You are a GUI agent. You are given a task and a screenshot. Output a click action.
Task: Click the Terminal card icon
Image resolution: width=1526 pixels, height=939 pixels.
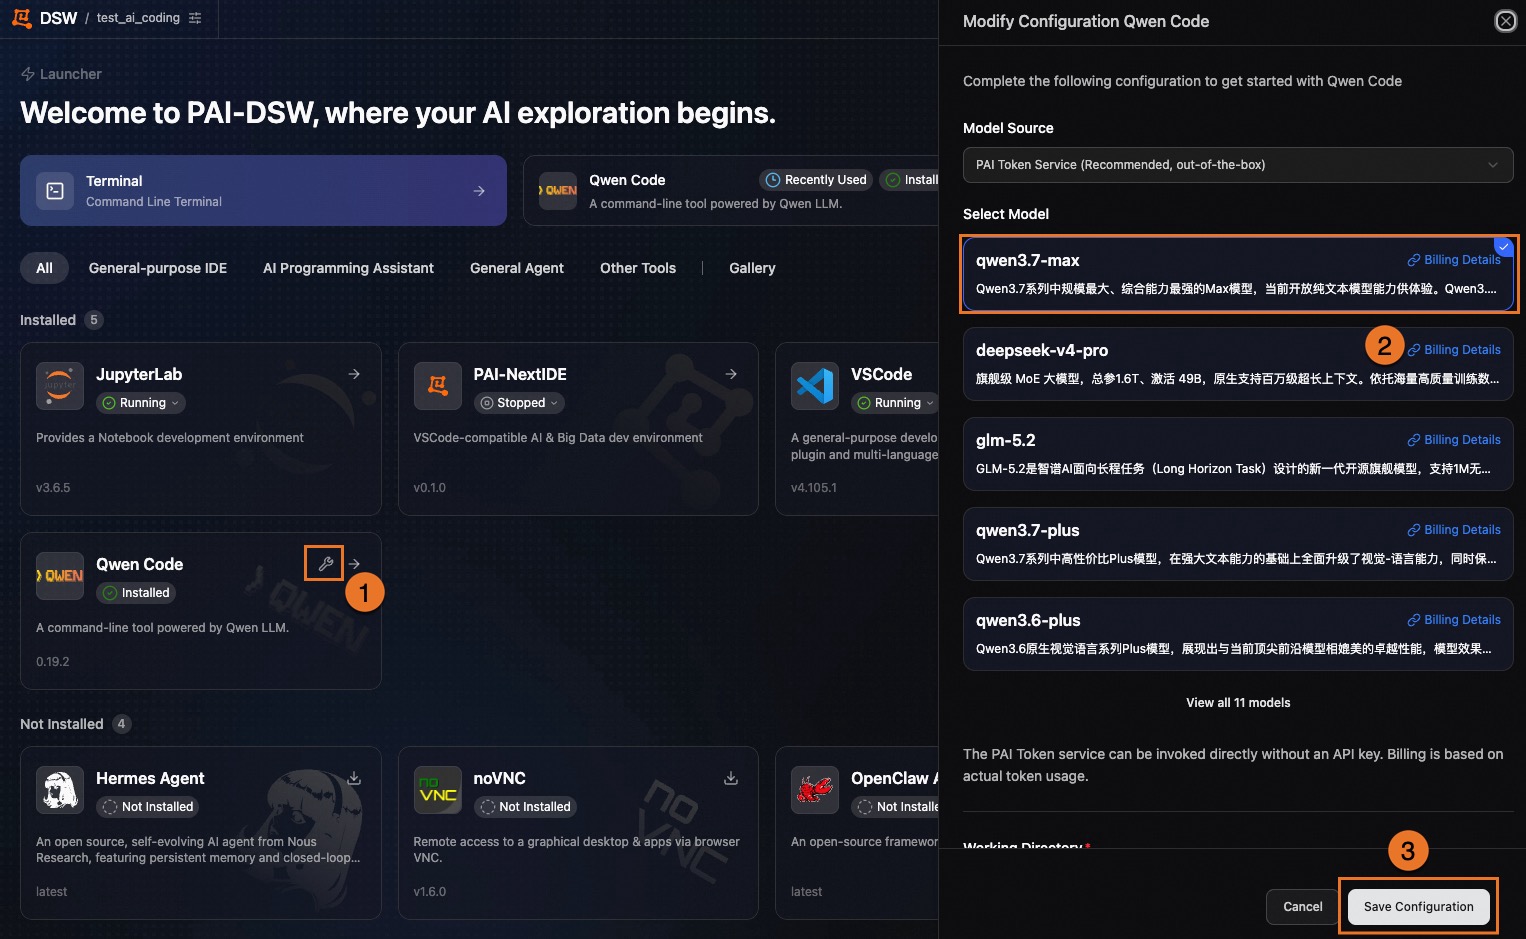(x=55, y=191)
